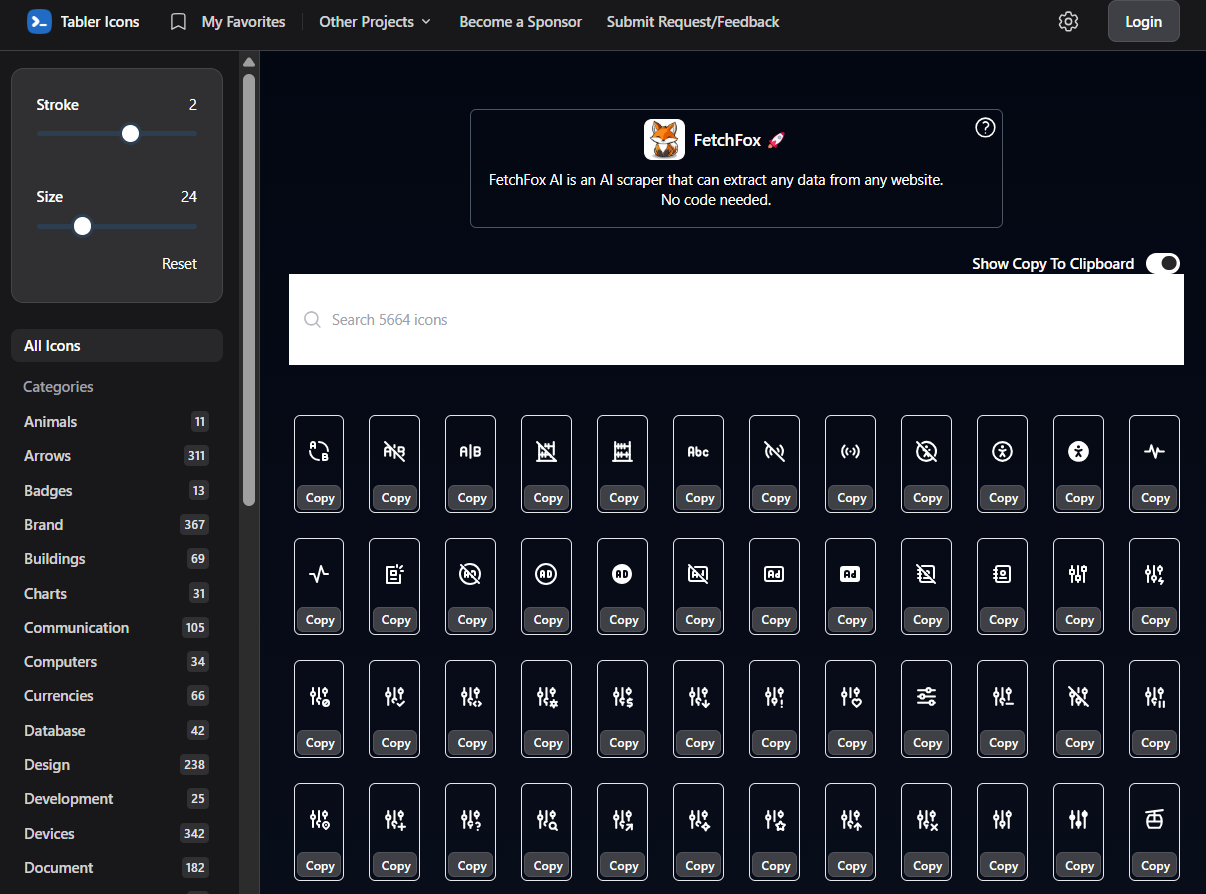
Task: Click the Stroke slider handle
Action: (130, 134)
